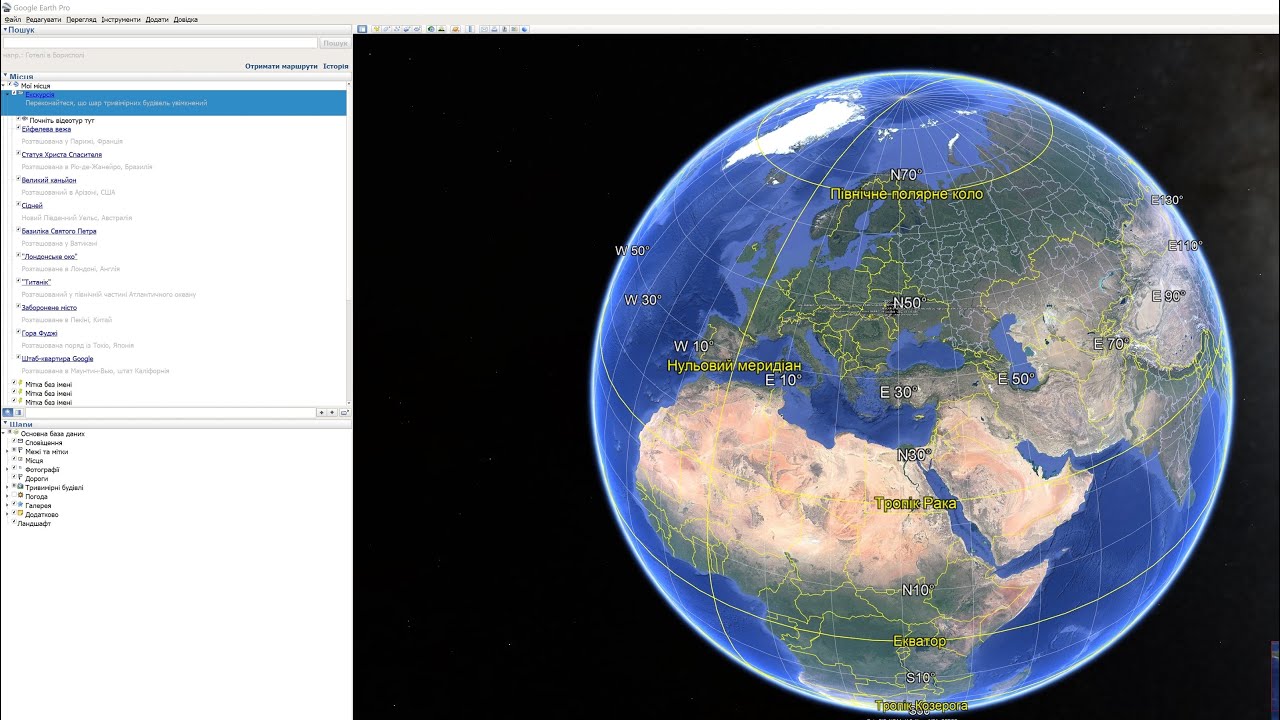Move item up with the up arrow button
The image size is (1280, 720).
322,412
